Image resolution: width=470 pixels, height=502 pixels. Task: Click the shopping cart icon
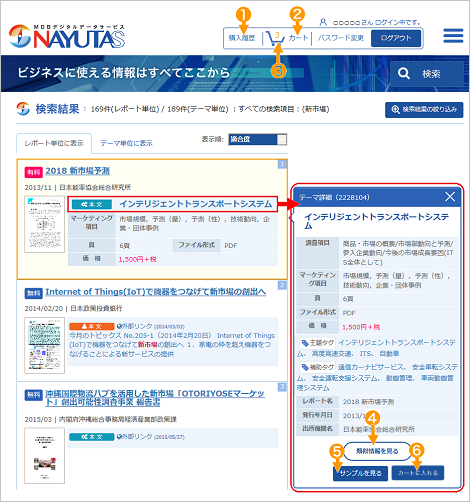(275, 39)
